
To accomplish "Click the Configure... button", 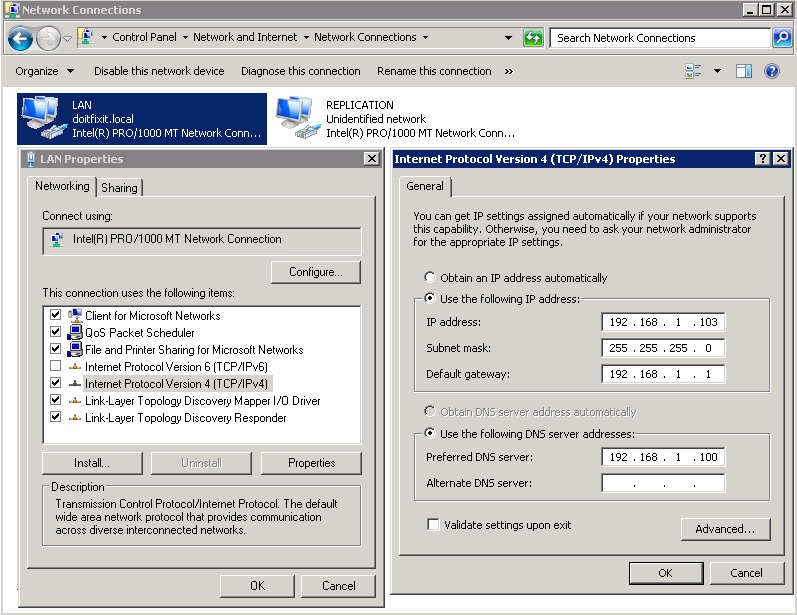I will (316, 272).
